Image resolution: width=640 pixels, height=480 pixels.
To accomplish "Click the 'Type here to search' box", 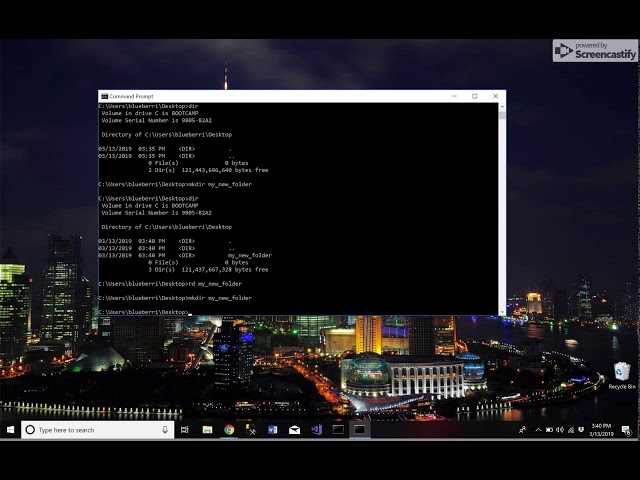I will (98, 430).
